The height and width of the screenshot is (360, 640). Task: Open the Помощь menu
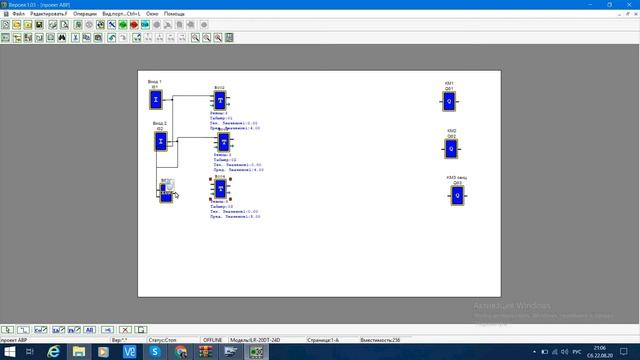pos(174,14)
